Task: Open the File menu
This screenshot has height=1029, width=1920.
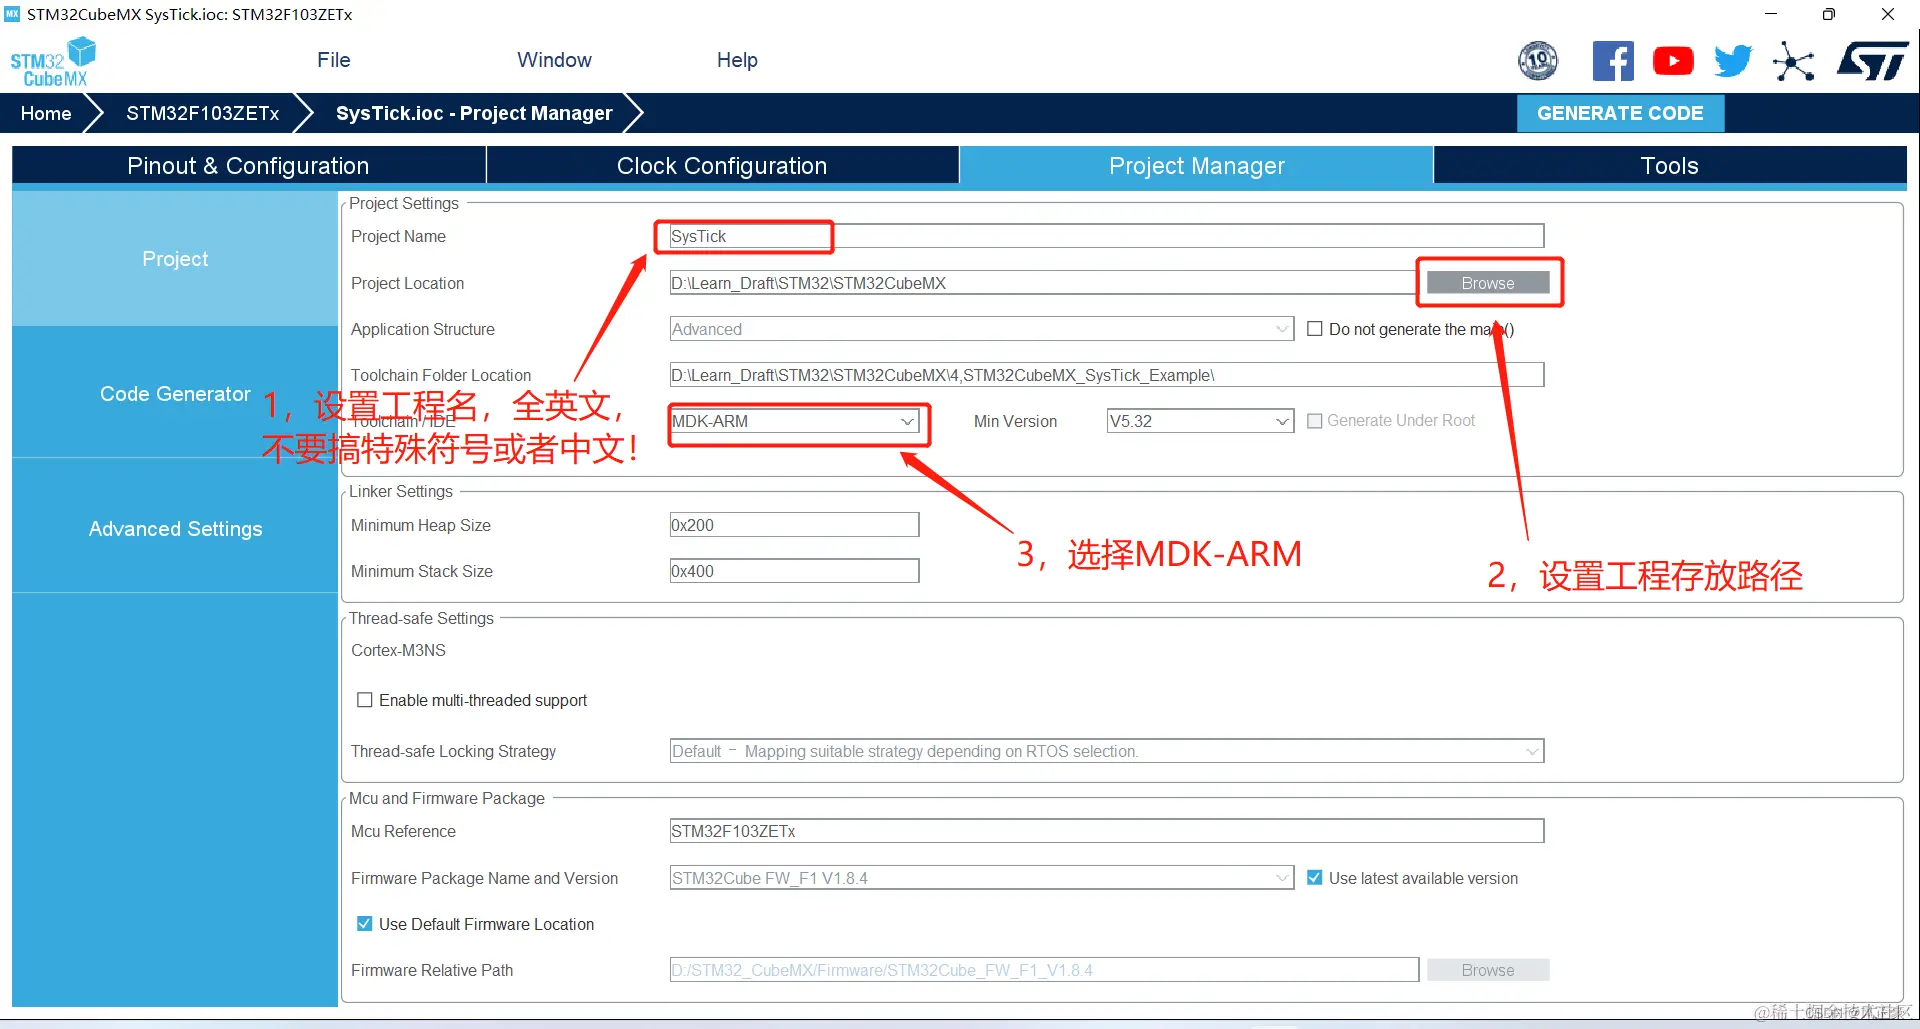Action: [333, 60]
